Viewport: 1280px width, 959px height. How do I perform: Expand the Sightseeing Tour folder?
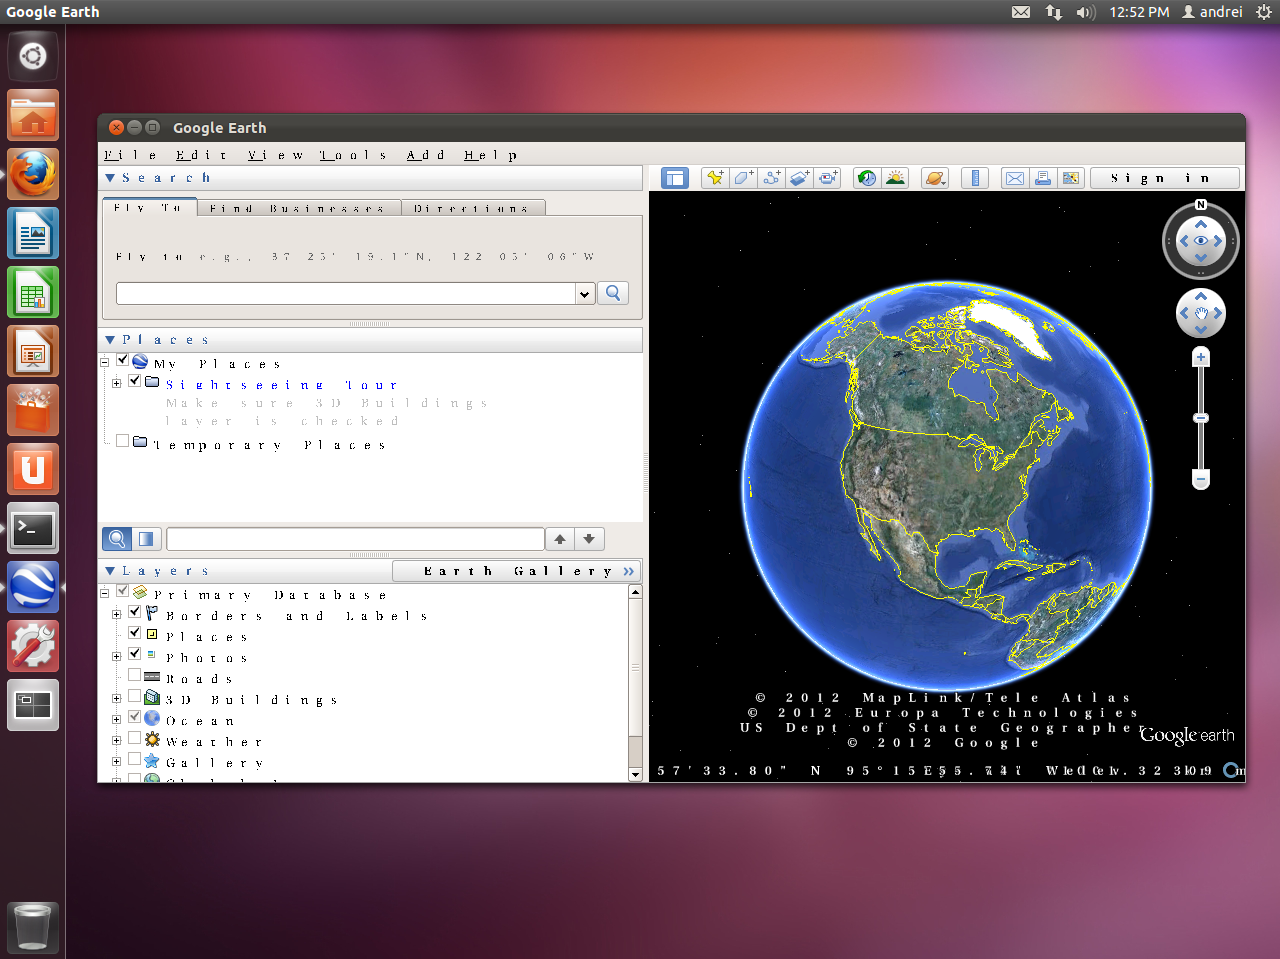click(117, 383)
